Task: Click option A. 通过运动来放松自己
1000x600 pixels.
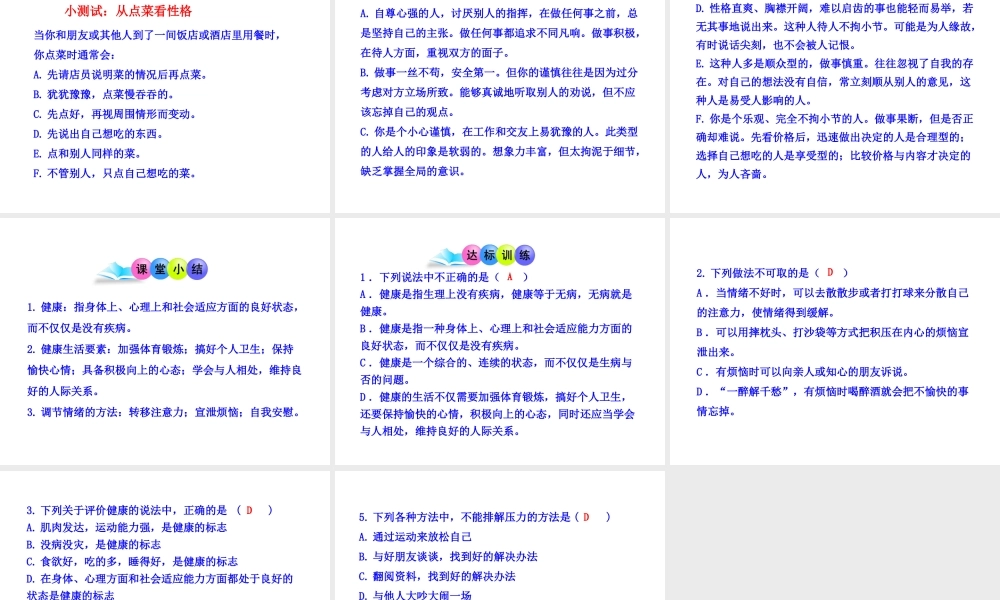Action: [415, 537]
